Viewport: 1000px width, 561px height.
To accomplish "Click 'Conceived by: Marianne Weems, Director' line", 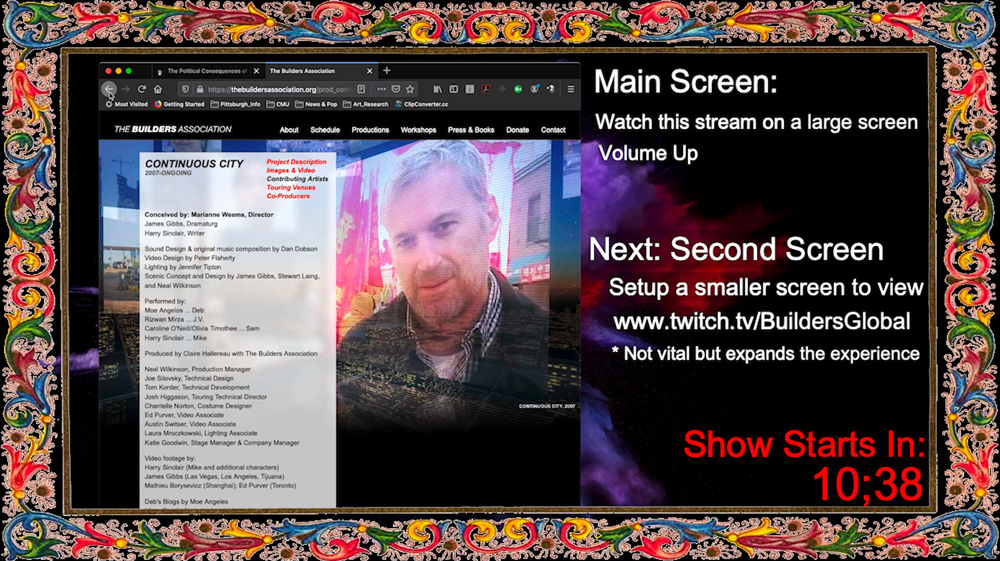I will pyautogui.click(x=209, y=215).
